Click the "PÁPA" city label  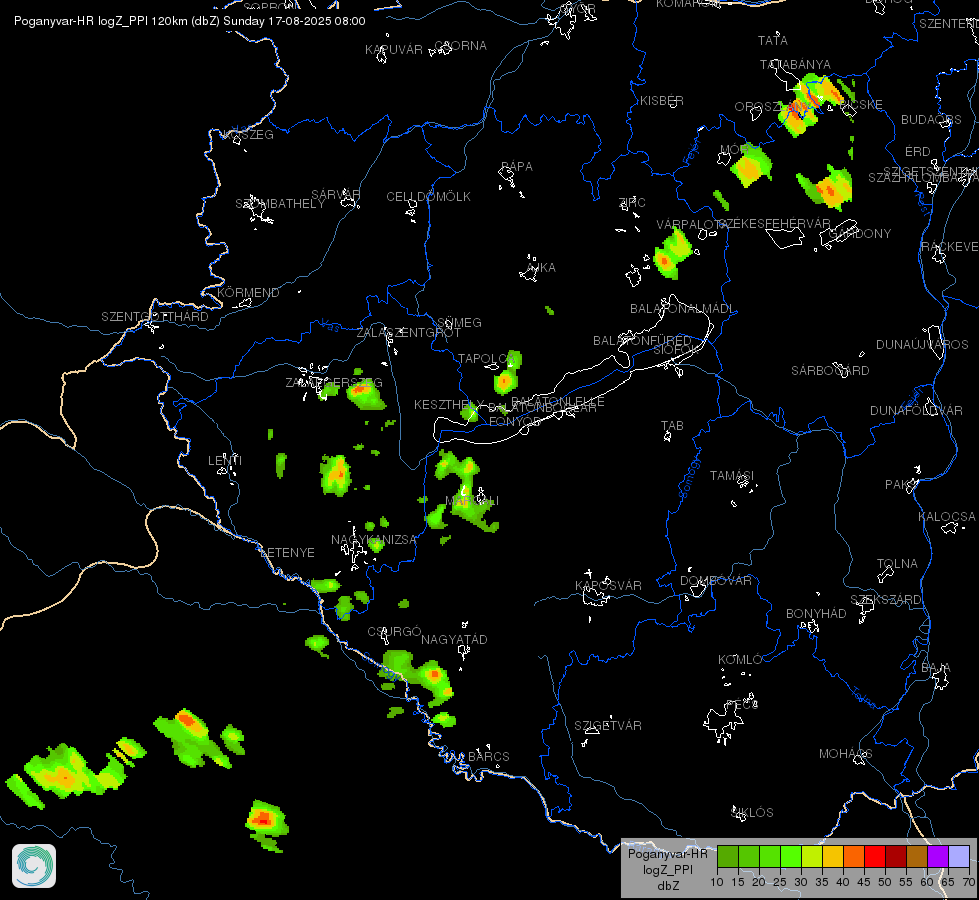pyautogui.click(x=517, y=167)
